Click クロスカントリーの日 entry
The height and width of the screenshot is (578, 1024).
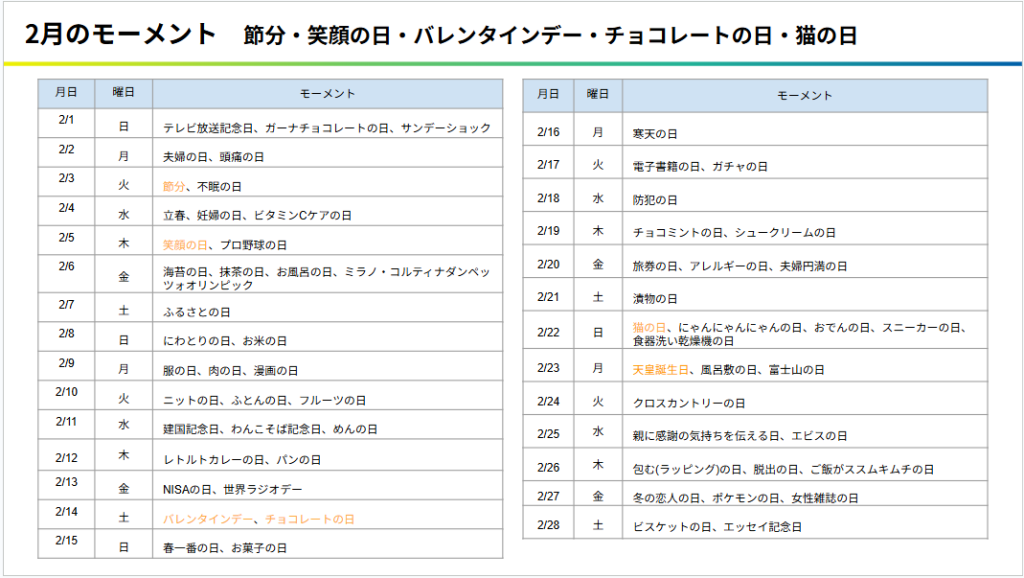tap(689, 403)
